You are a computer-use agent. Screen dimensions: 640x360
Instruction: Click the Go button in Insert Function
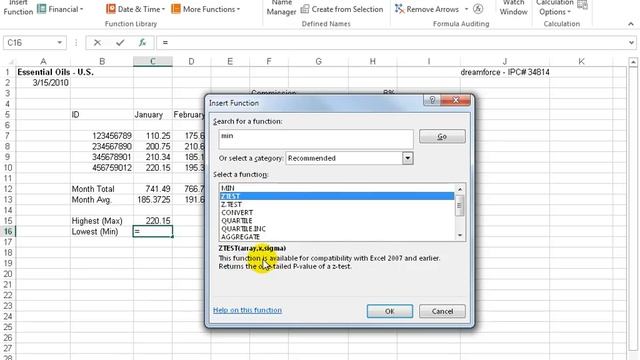[442, 136]
